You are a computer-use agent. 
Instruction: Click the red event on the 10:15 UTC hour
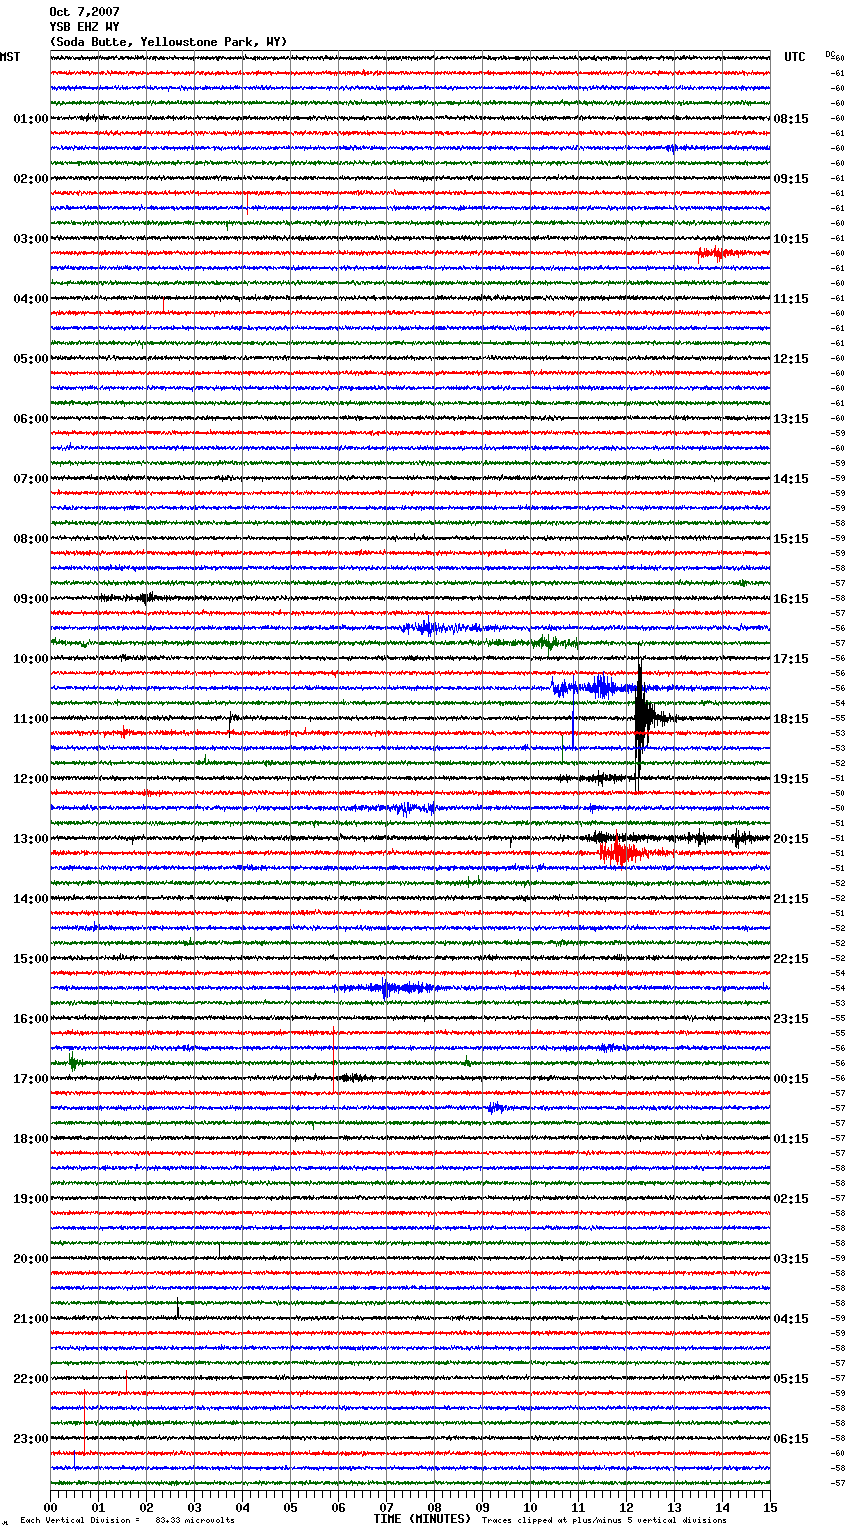click(x=722, y=254)
